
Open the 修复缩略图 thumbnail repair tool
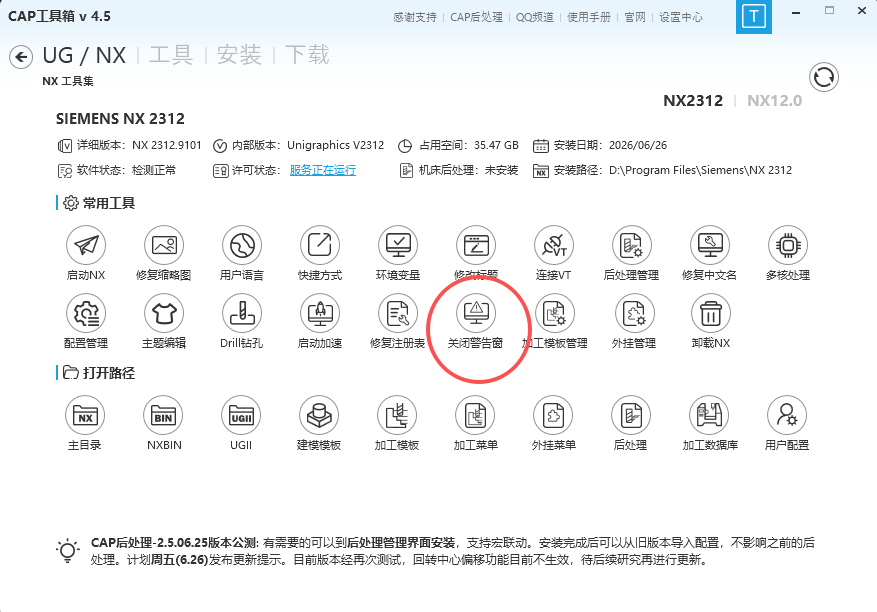pos(164,245)
